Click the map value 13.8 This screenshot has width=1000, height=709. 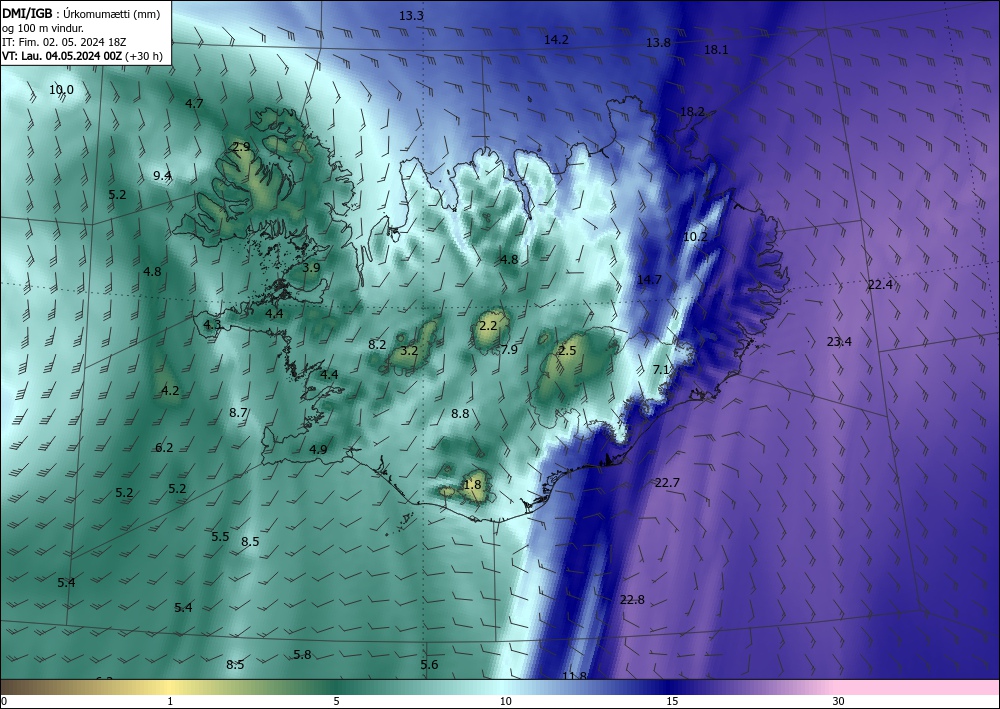(658, 43)
